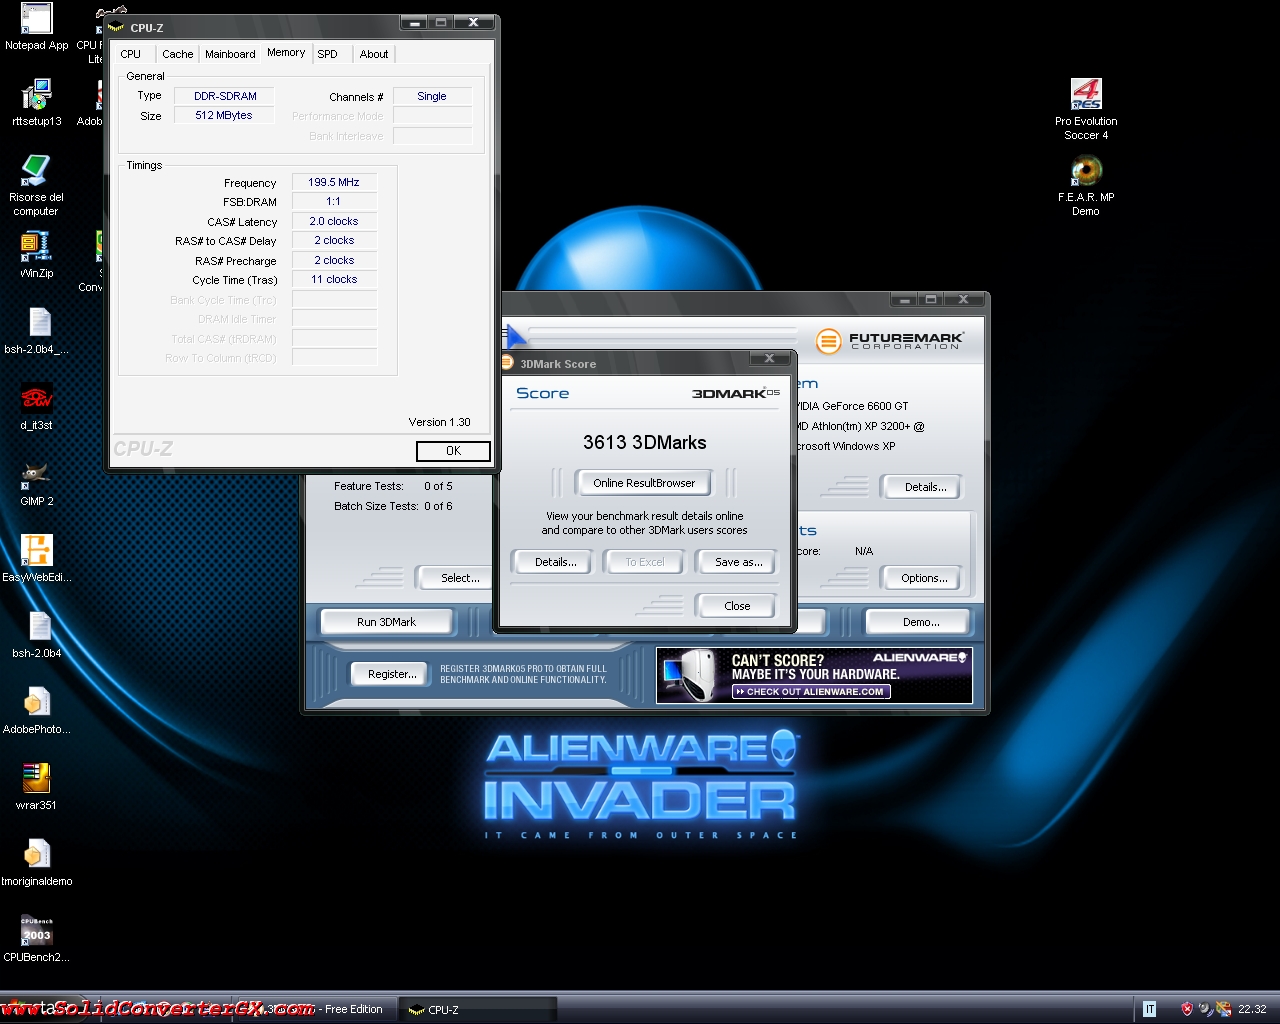Viewport: 1280px width, 1024px height.
Task: Click Register... button in 3DMark
Action: point(392,674)
